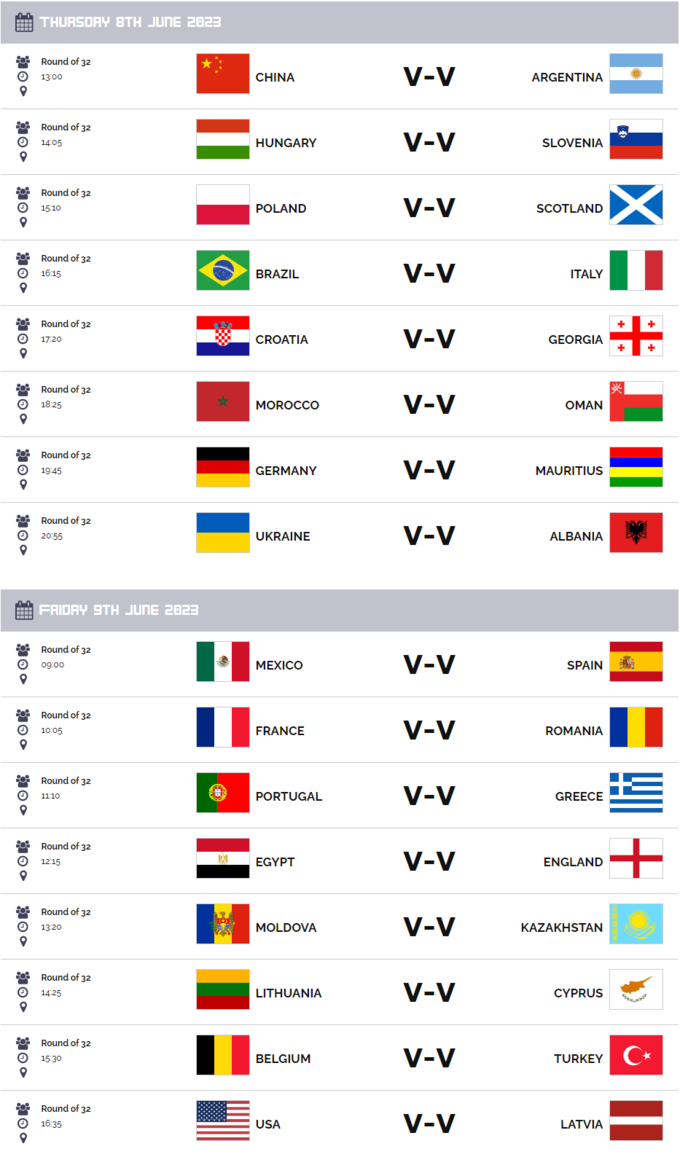The image size is (680, 1157).
Task: Click the clock icon for Mexico match
Action: coord(23,664)
